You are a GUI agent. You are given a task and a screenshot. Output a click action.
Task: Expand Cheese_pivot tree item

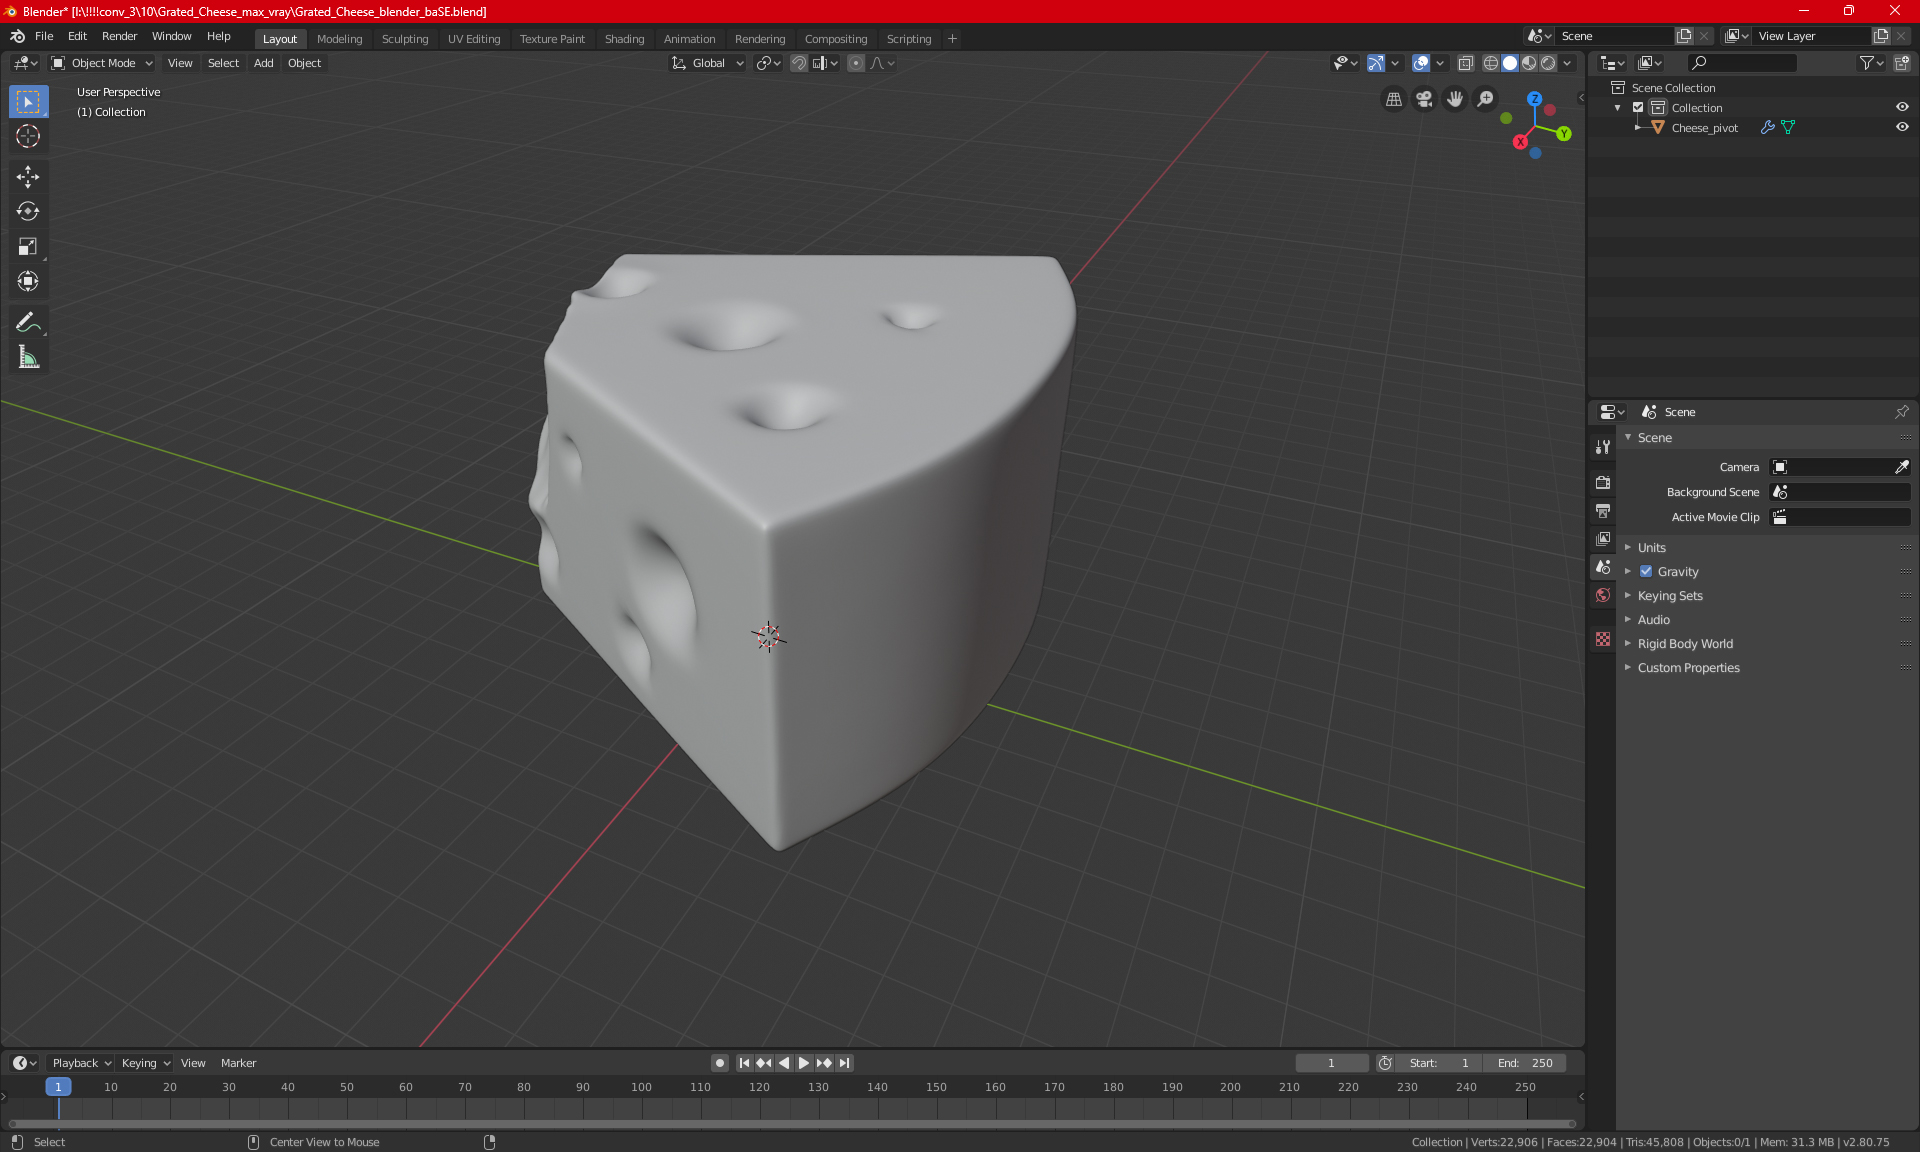pos(1637,127)
